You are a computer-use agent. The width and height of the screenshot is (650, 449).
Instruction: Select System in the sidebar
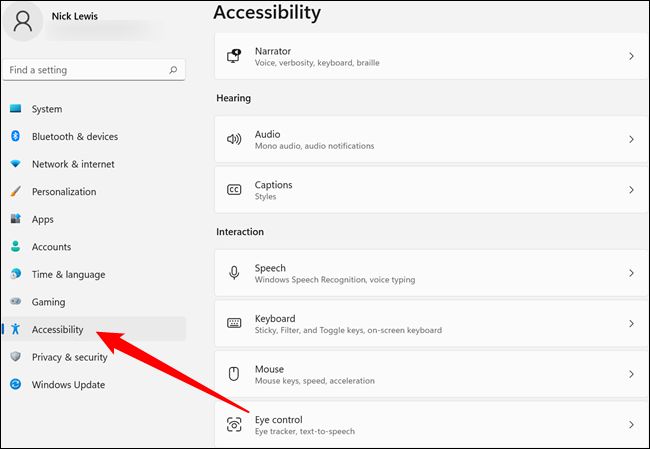click(x=46, y=109)
